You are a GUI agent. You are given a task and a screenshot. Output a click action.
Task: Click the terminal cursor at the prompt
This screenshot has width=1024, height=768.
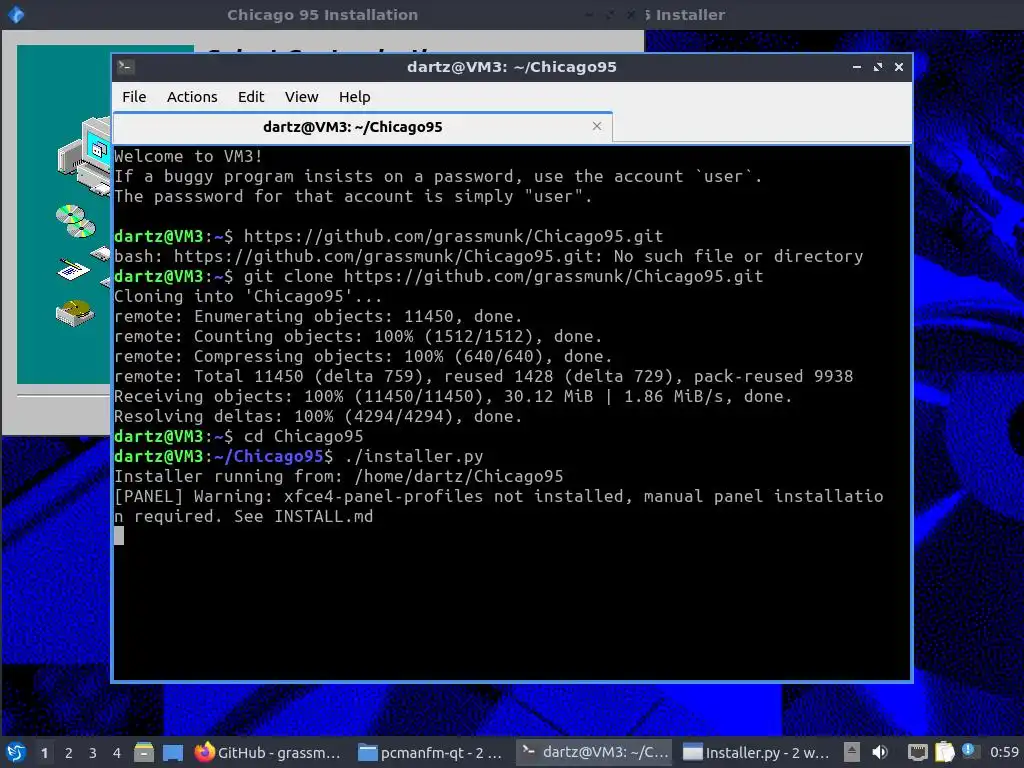point(119,536)
